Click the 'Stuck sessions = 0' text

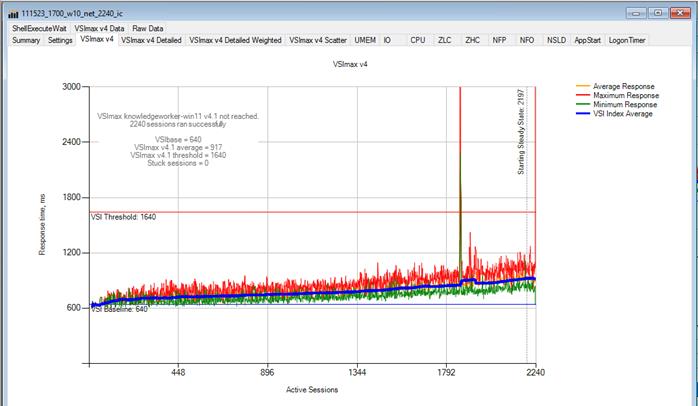tap(178, 163)
